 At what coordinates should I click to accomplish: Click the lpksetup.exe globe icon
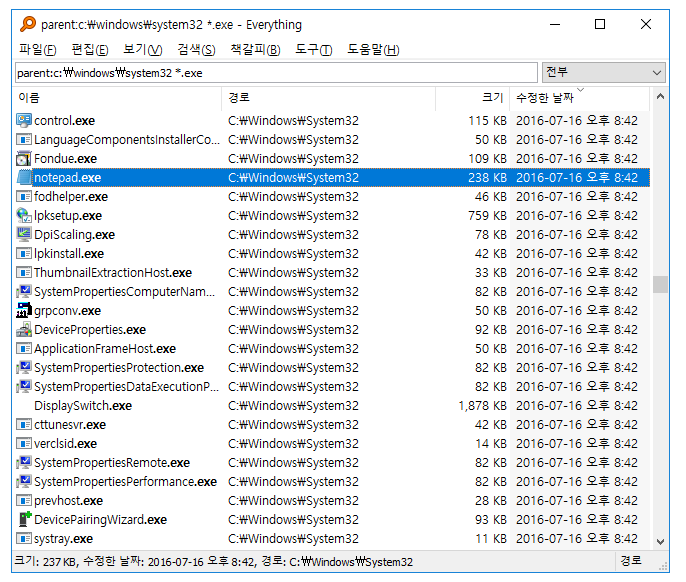(x=24, y=215)
